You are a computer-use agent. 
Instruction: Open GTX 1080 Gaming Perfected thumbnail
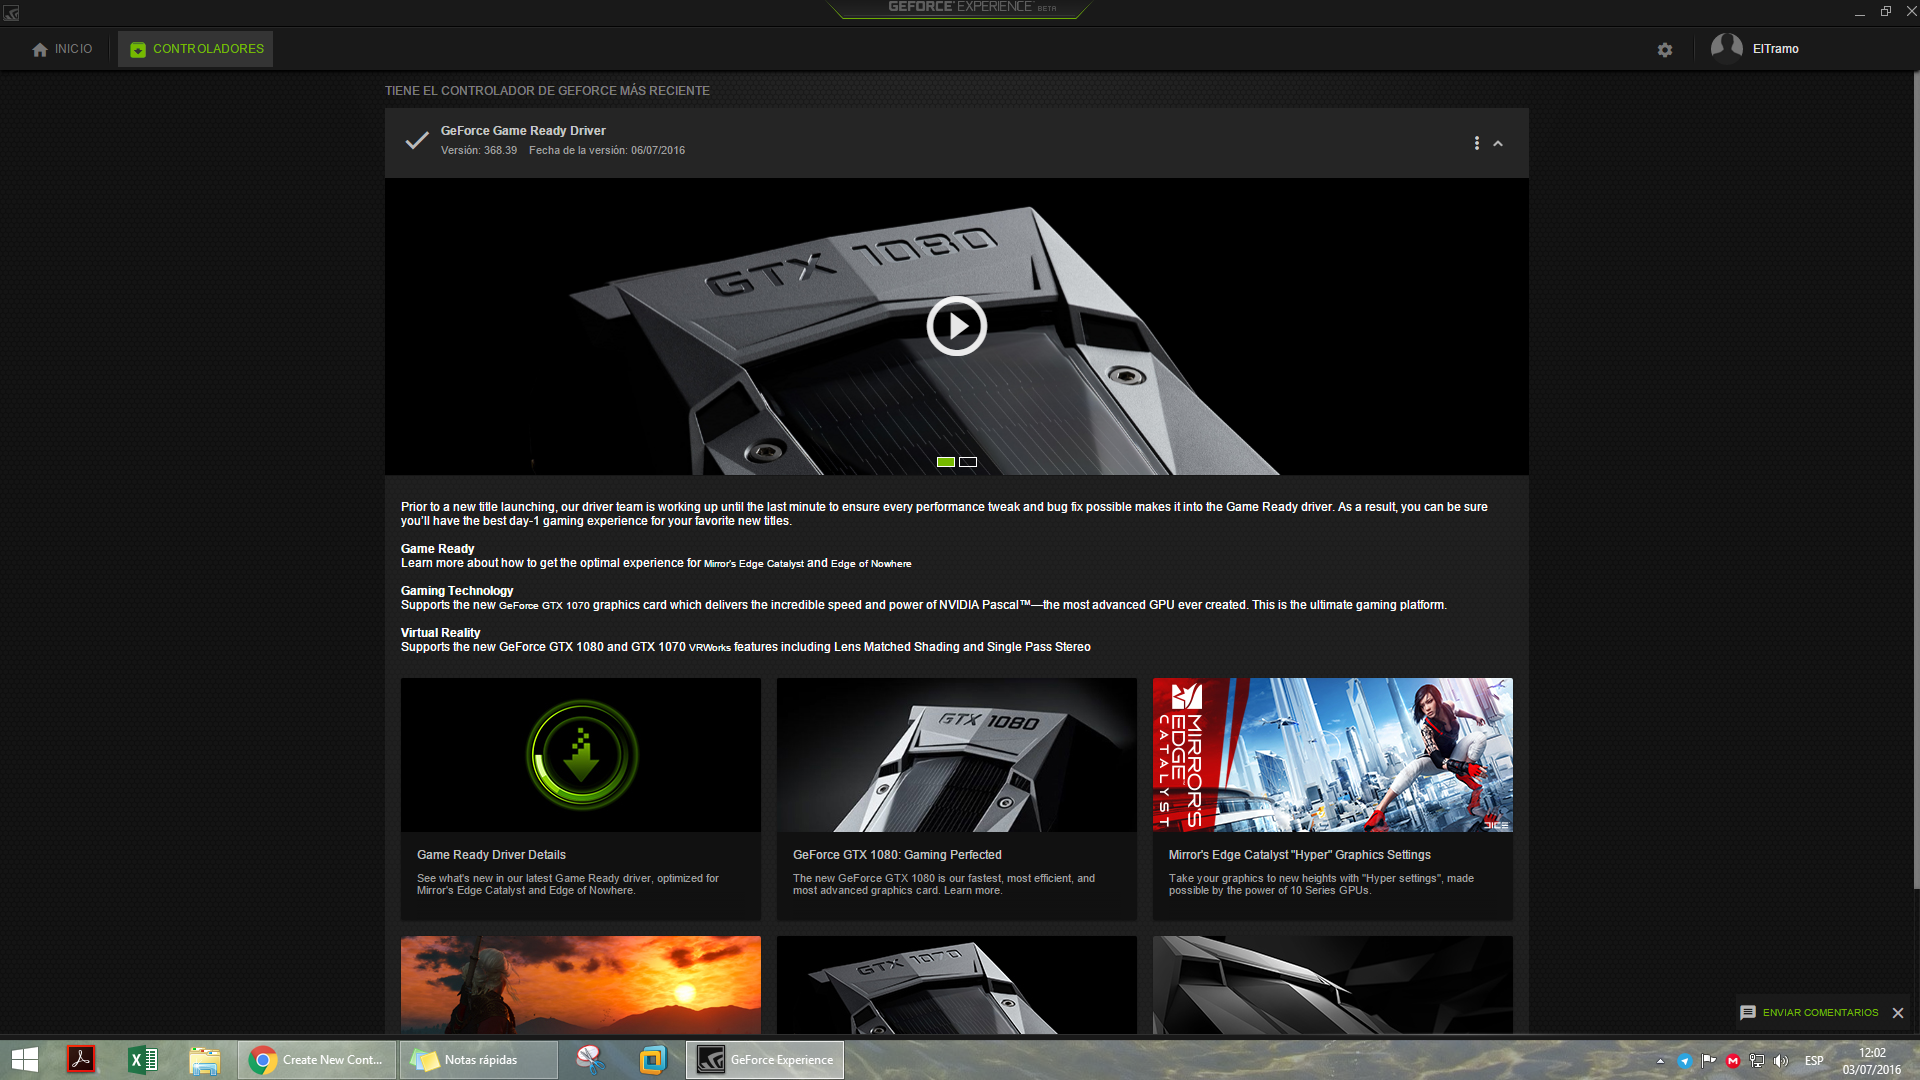coord(957,755)
